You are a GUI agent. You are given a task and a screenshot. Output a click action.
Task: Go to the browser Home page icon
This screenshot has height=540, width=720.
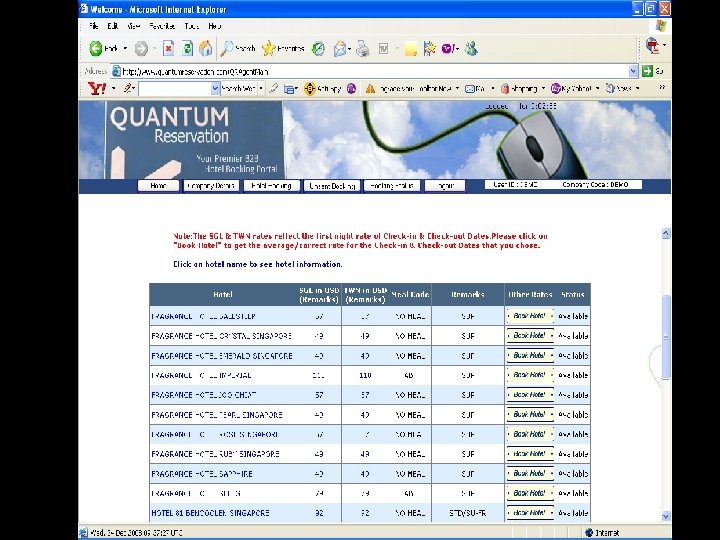coord(206,48)
